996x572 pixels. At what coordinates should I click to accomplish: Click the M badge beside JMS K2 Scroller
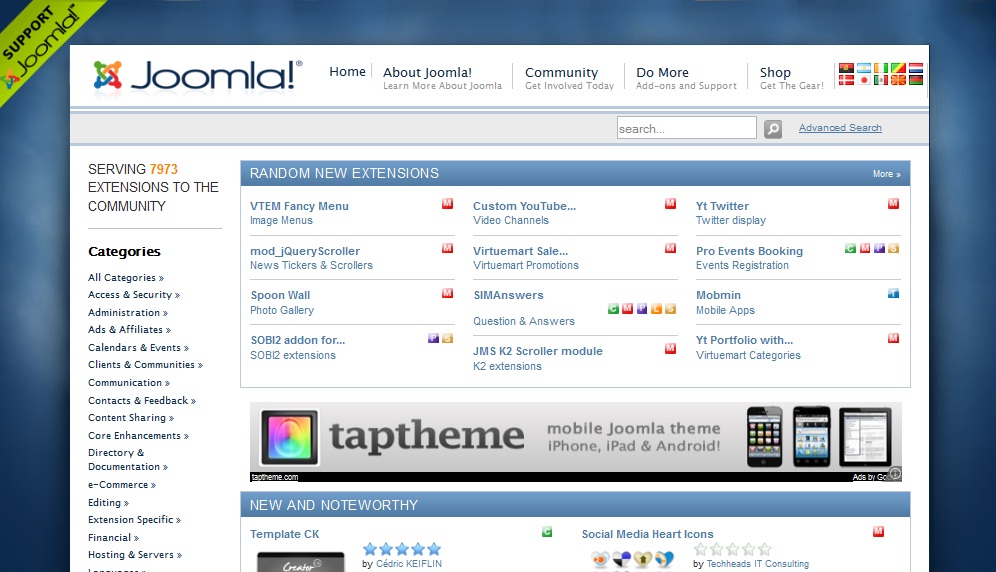point(670,349)
